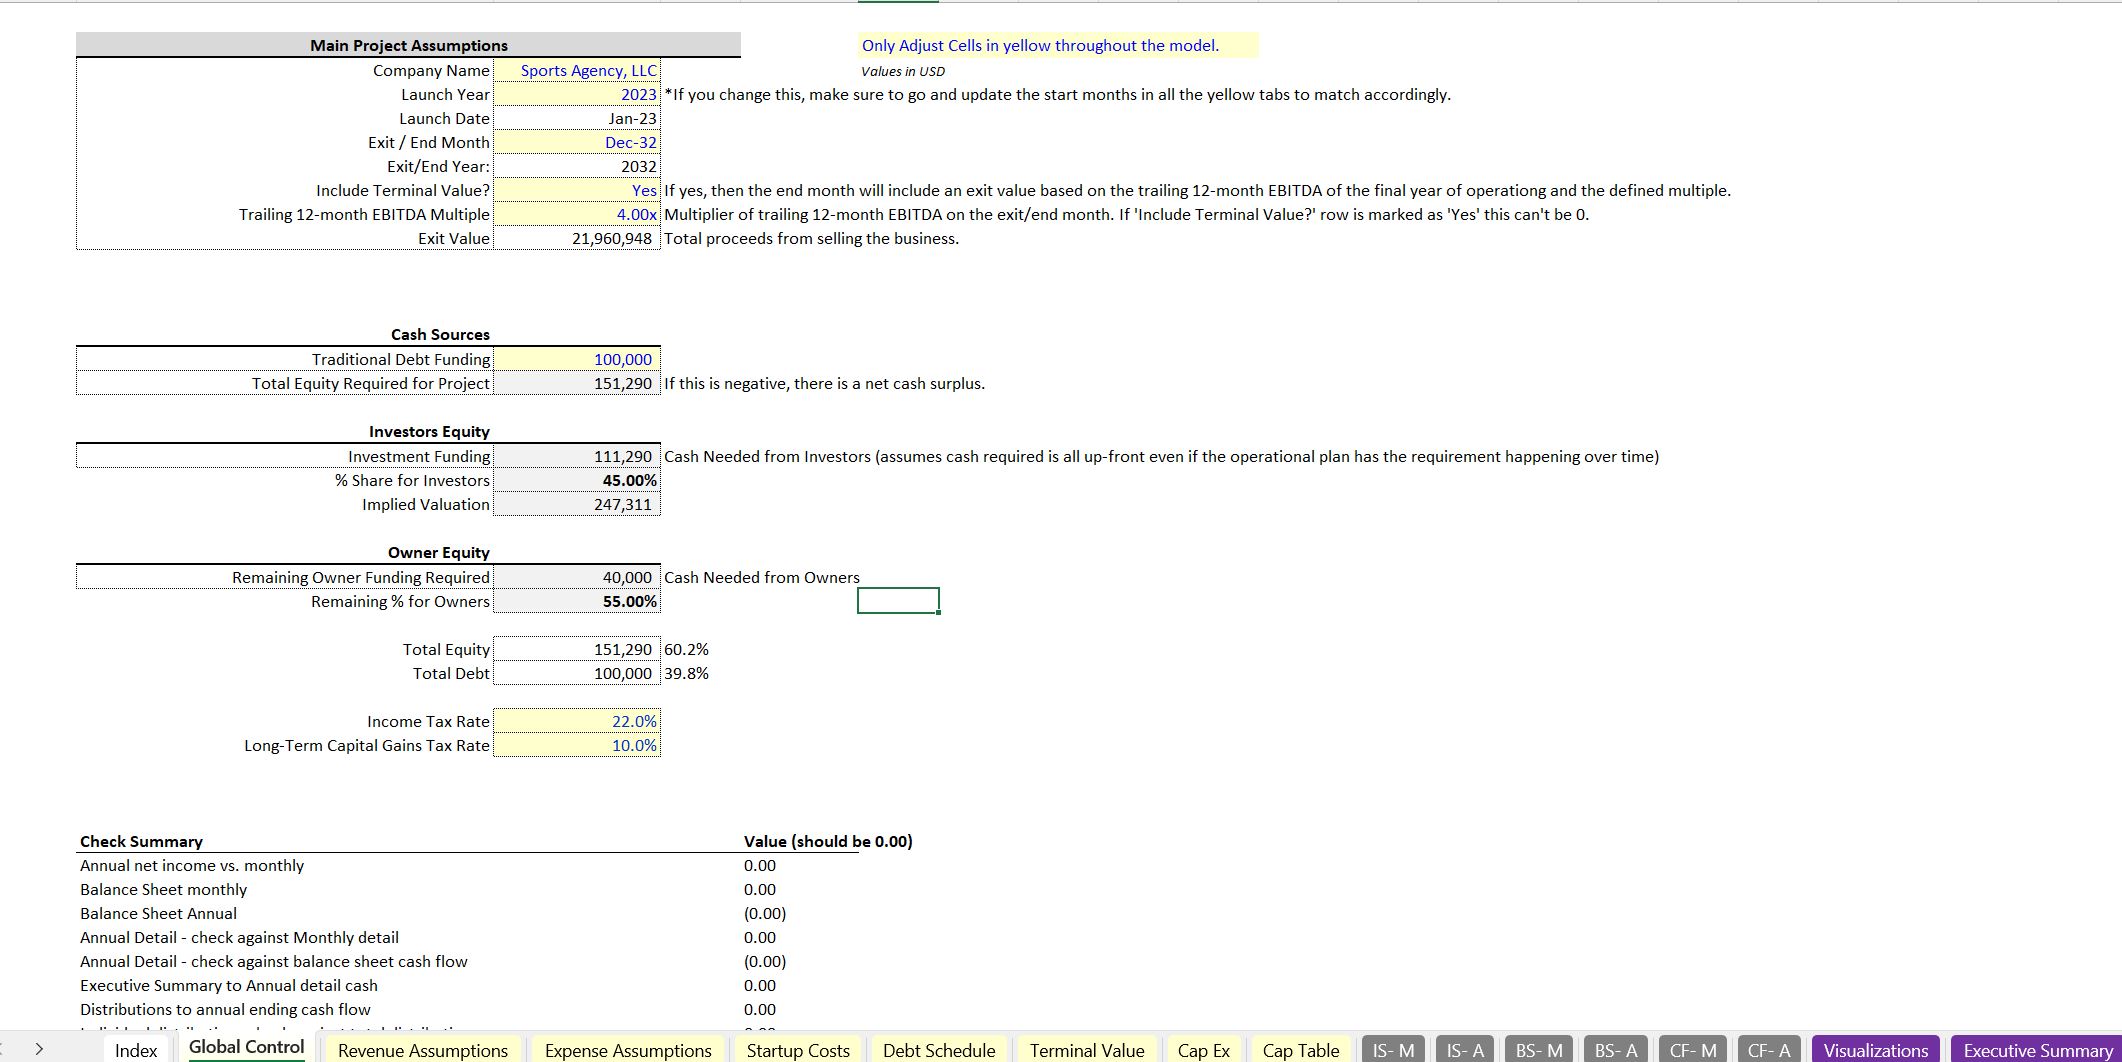Switch to the Cap Table sheet
Screen dimensions: 2122x1062
coord(1300,1050)
